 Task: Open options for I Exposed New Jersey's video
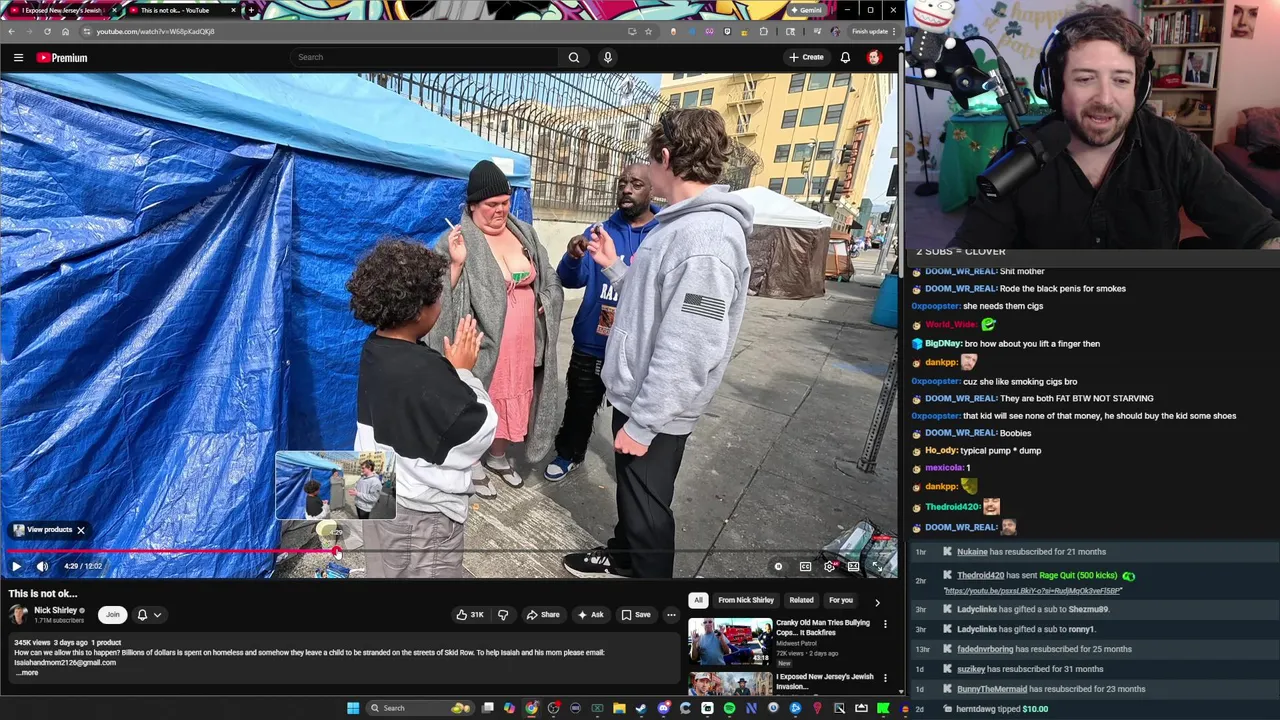[x=885, y=678]
